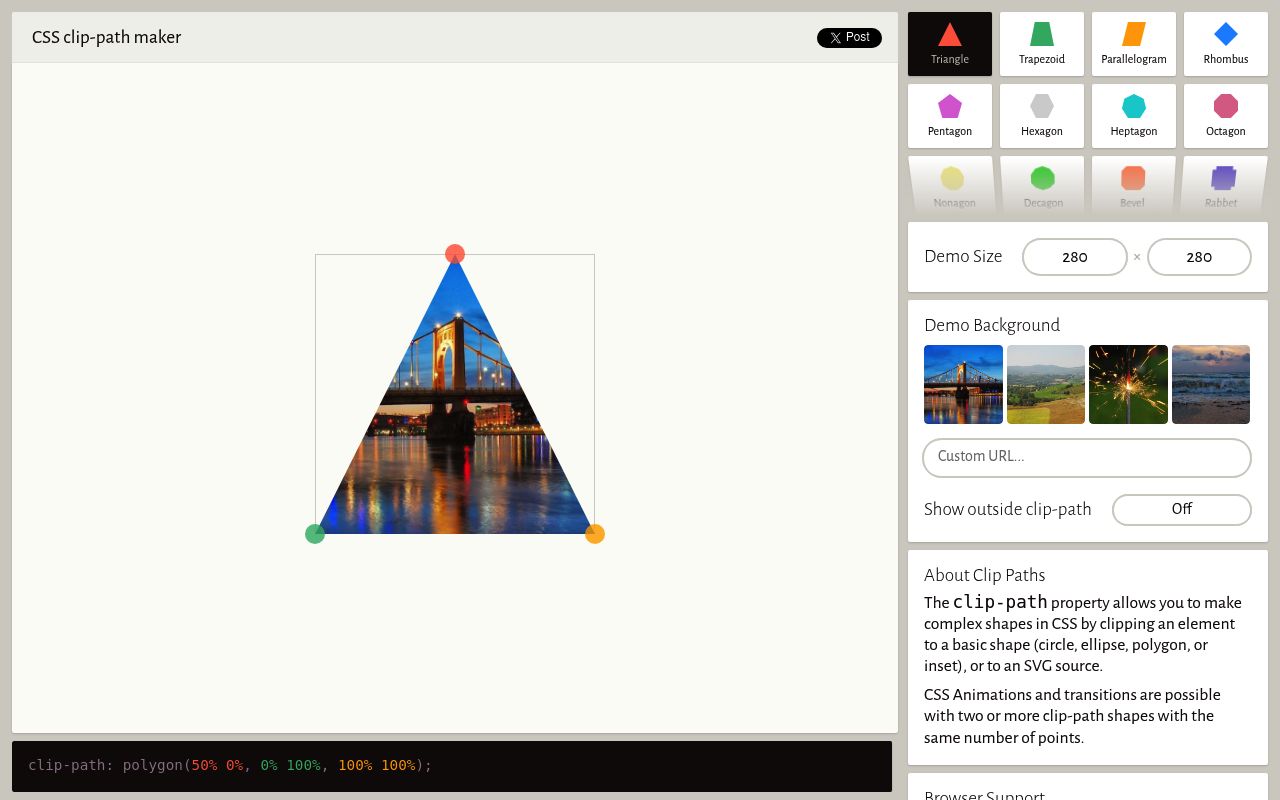Select the Bevel shape
The height and width of the screenshot is (800, 1280).
click(1132, 186)
